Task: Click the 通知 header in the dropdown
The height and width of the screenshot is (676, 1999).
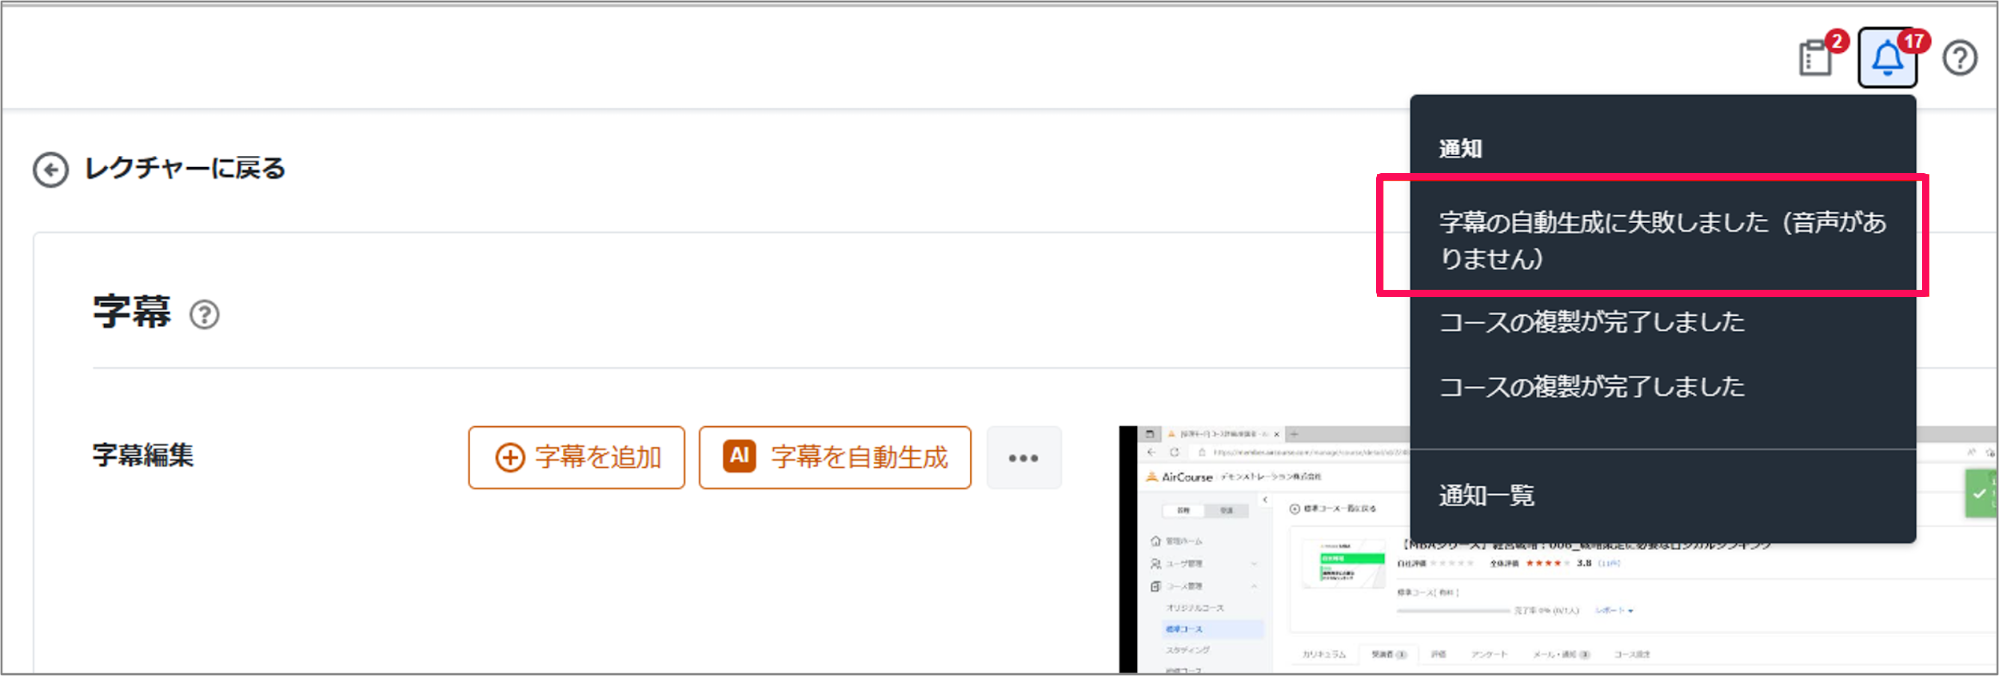Action: [1460, 149]
